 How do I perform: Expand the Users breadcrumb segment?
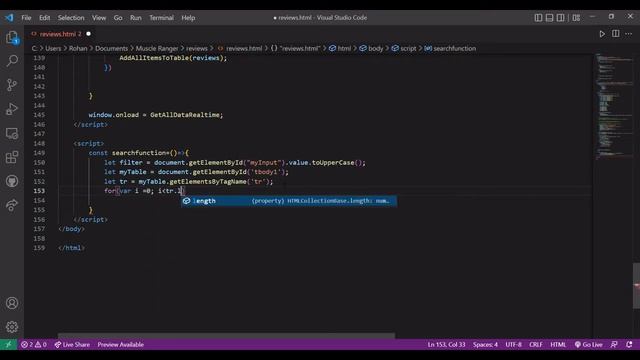coord(53,48)
